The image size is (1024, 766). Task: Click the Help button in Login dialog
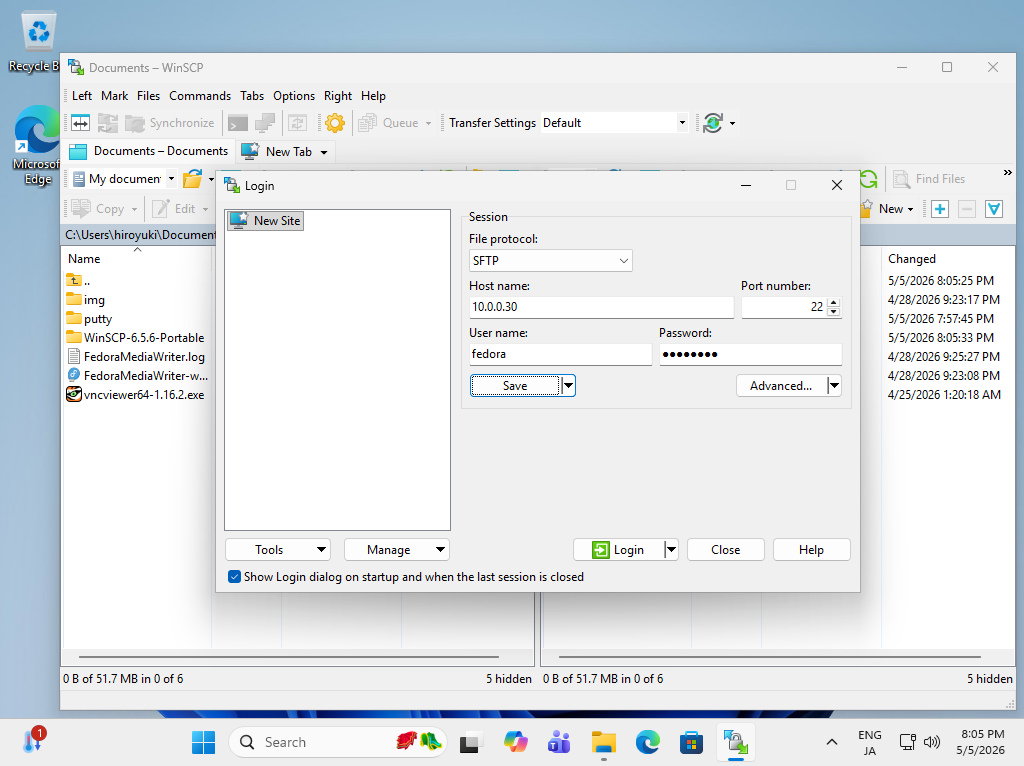(811, 550)
